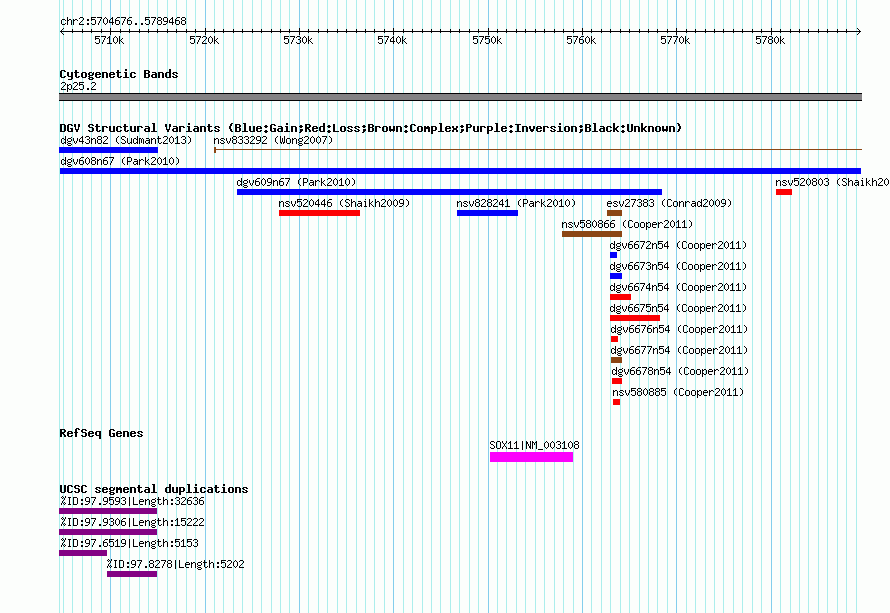The height and width of the screenshot is (613, 890).
Task: Click the nsv520446 (Shaikh2009) red loss bar
Action: click(320, 213)
